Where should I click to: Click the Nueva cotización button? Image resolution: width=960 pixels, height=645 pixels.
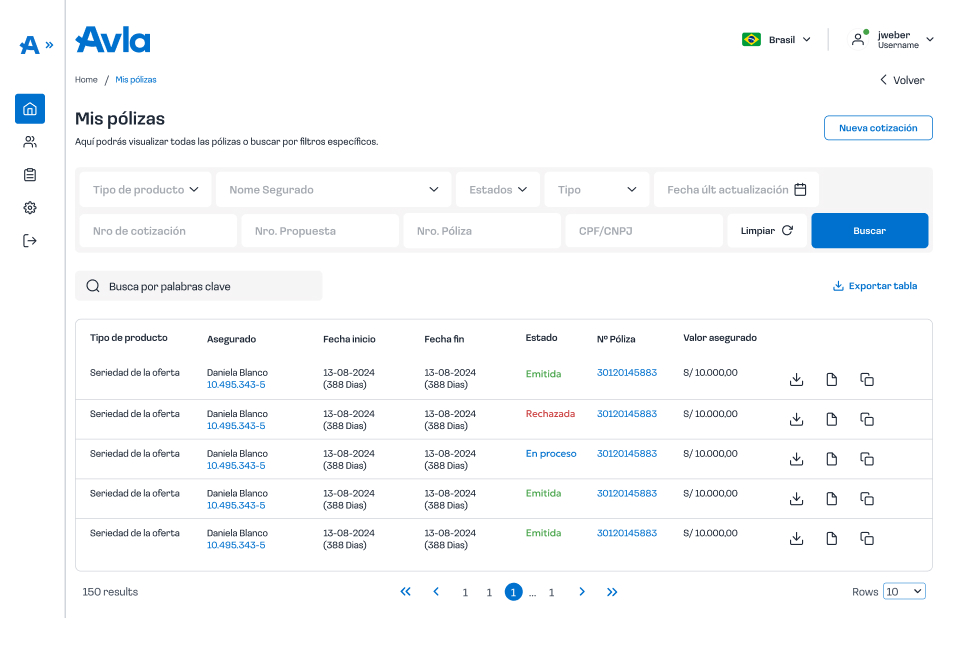(877, 128)
